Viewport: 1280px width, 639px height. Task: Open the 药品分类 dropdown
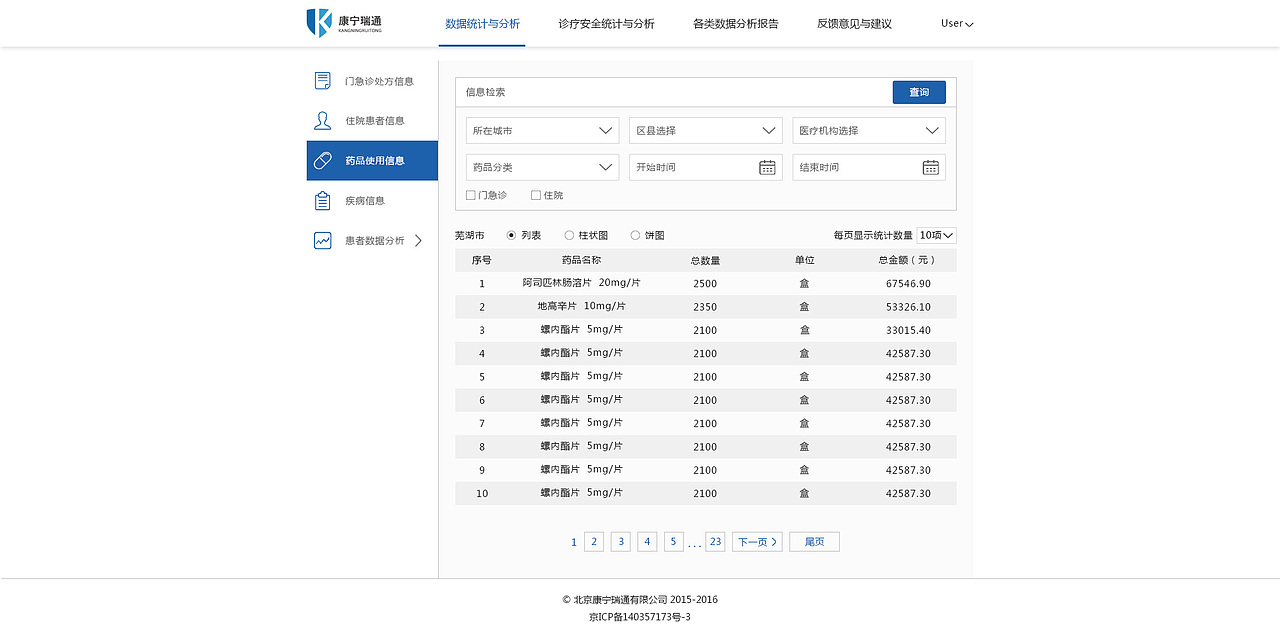coord(543,167)
